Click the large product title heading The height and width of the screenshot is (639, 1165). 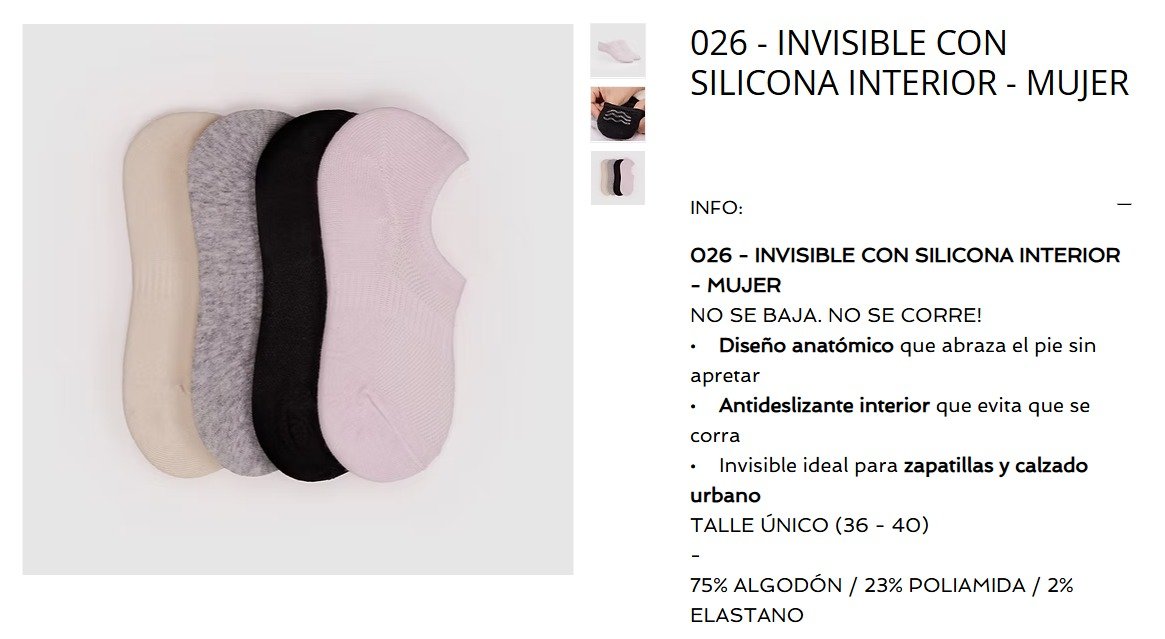coord(909,63)
